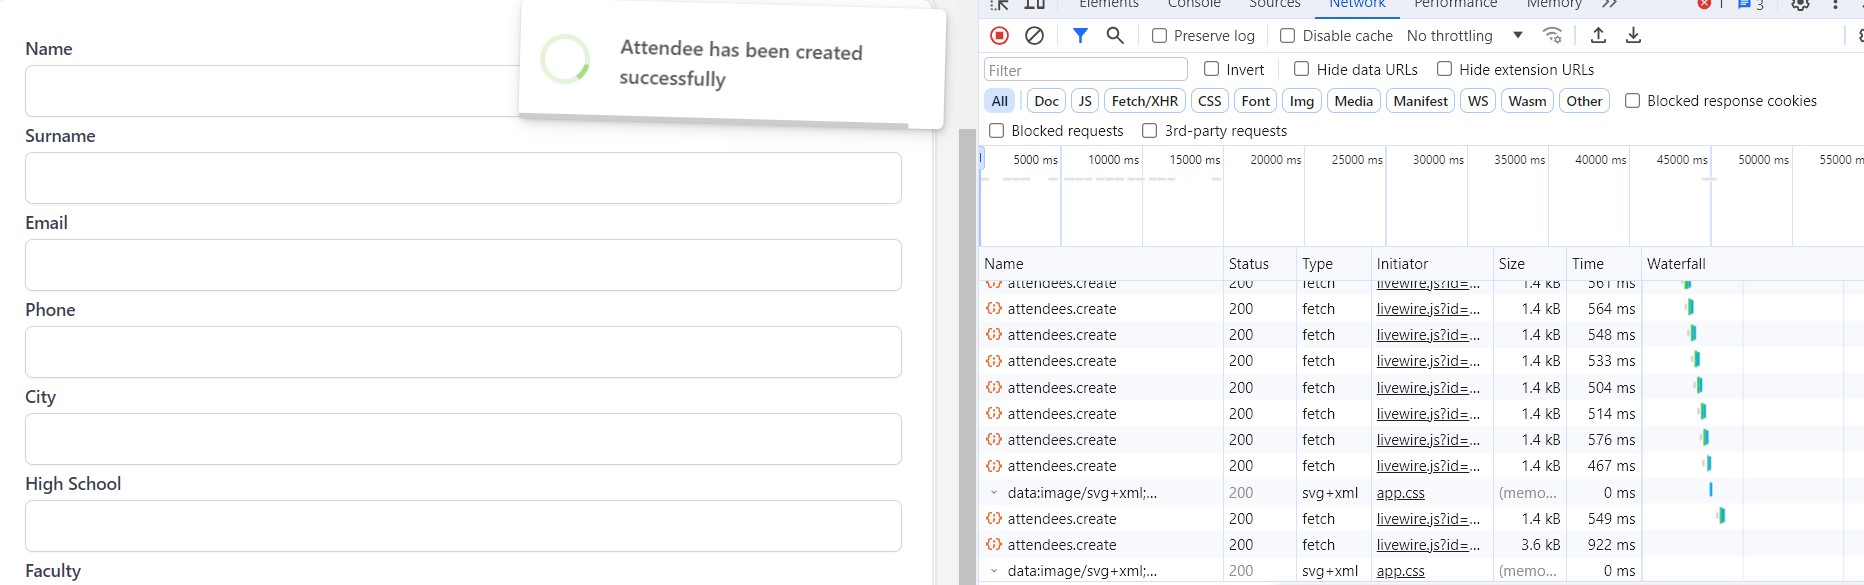Switch to the Performance tab

pyautogui.click(x=1455, y=5)
